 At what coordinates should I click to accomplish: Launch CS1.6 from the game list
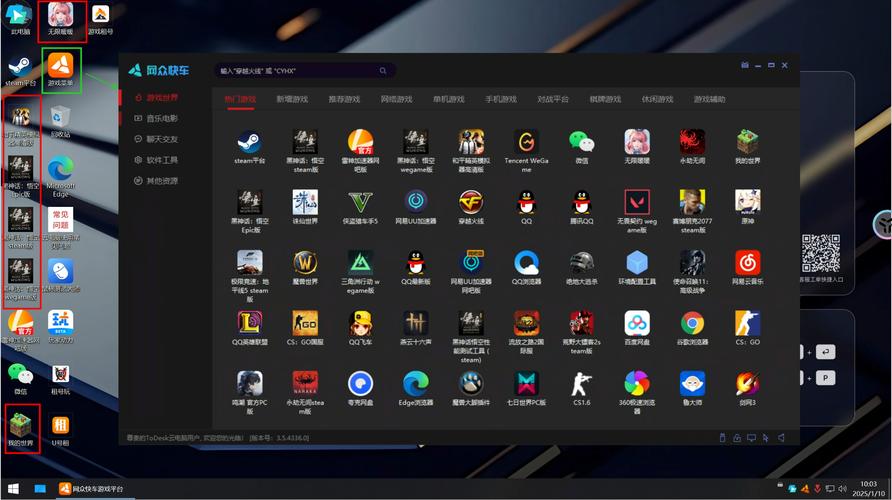(581, 383)
